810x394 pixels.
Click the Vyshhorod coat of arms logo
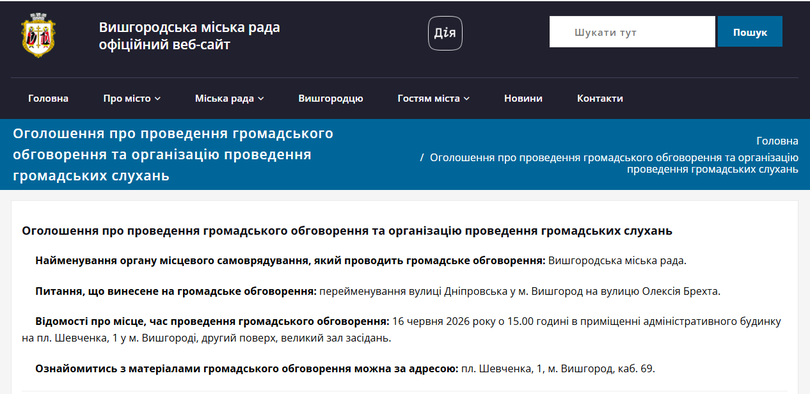tap(38, 35)
